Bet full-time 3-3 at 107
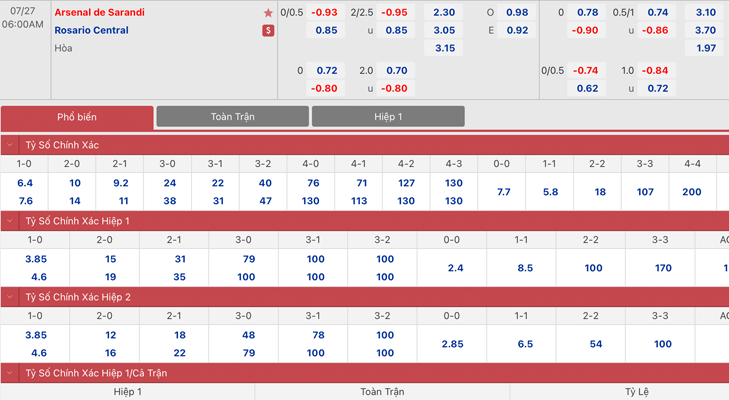The height and width of the screenshot is (400, 729). (x=644, y=192)
